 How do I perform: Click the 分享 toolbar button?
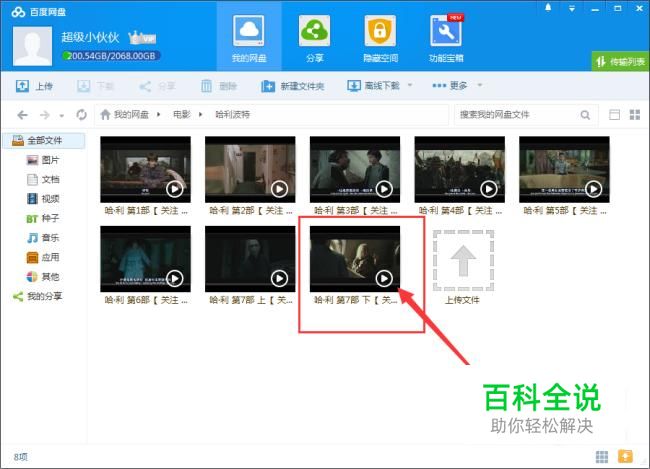click(x=157, y=86)
